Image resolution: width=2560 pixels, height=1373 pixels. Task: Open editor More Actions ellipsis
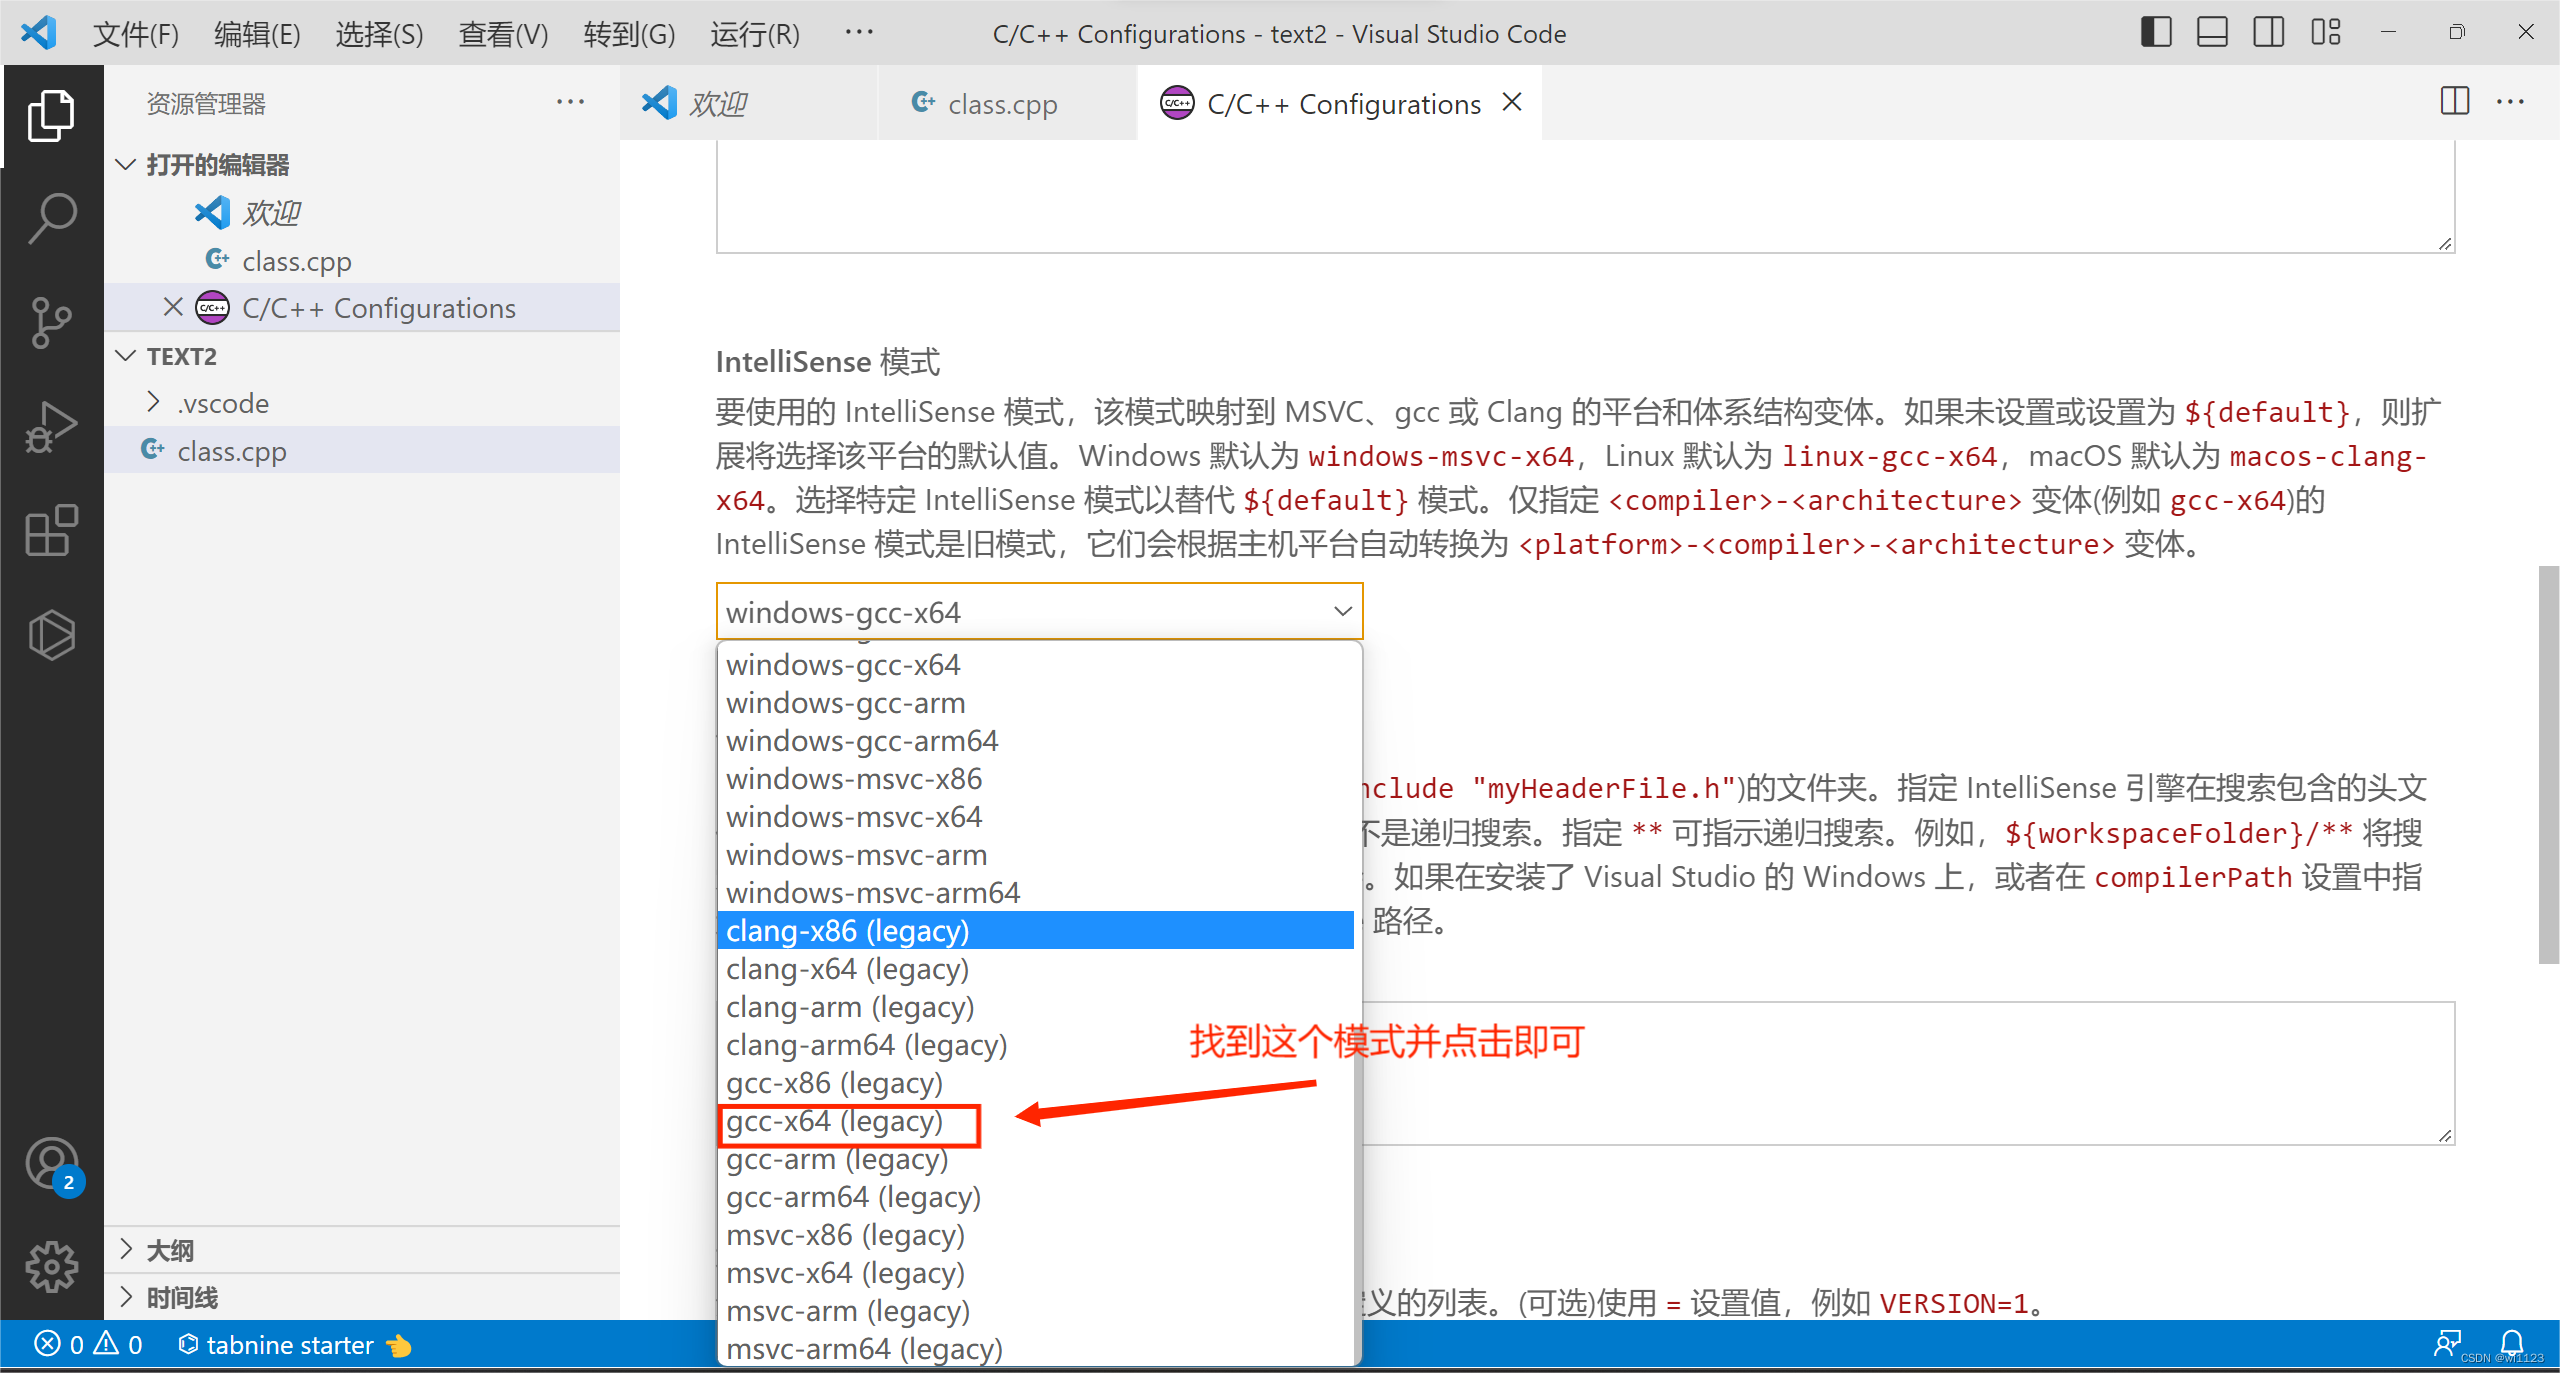[x=2510, y=102]
